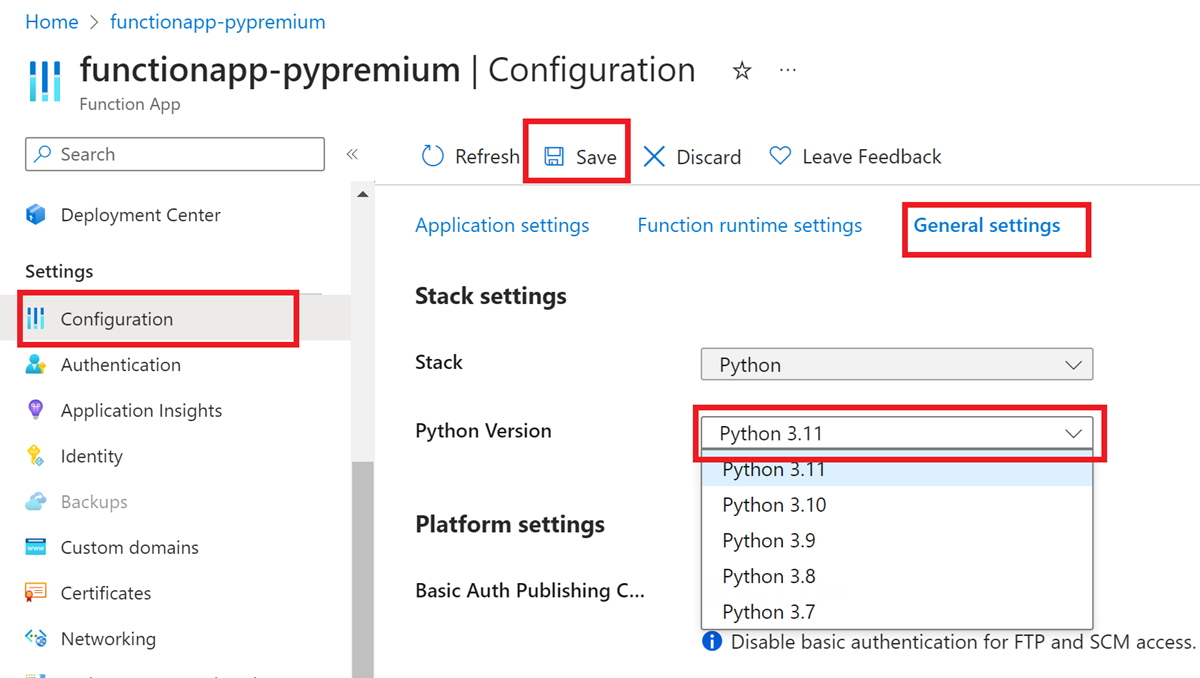Click the Deployment Center cube icon
Viewport: 1200px width, 678px height.
36,215
